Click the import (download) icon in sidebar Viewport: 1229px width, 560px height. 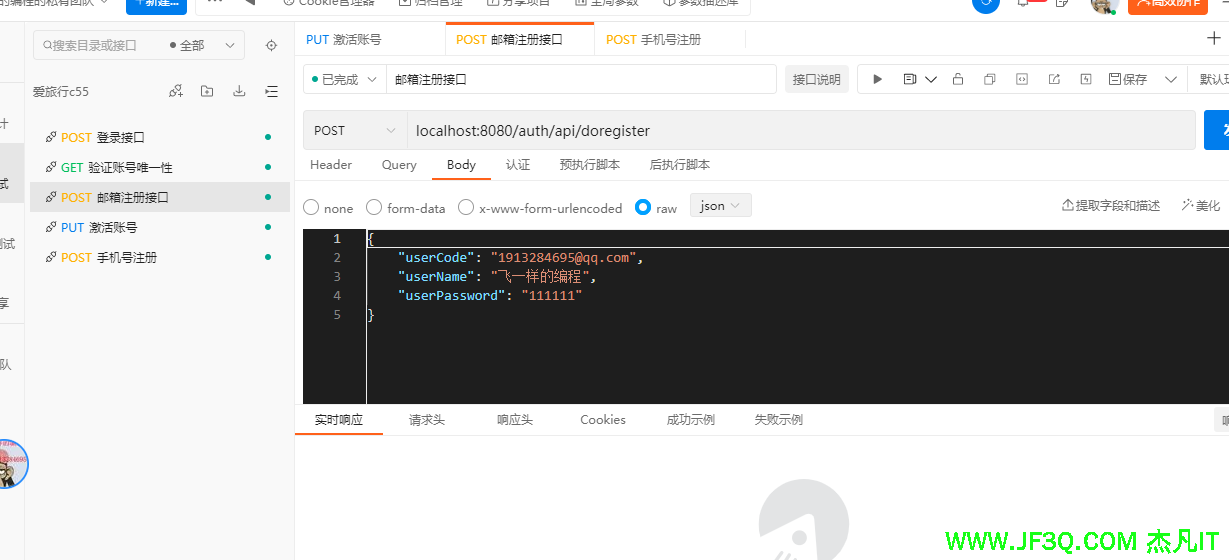click(x=239, y=91)
